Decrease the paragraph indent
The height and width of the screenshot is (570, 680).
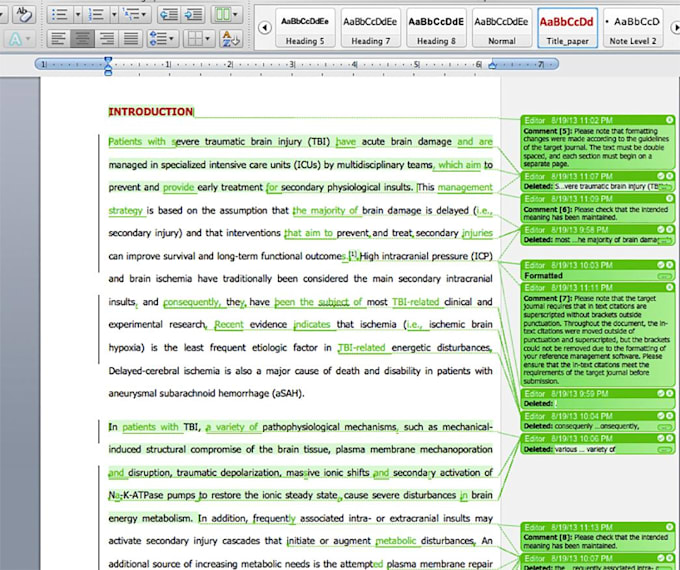[x=169, y=15]
